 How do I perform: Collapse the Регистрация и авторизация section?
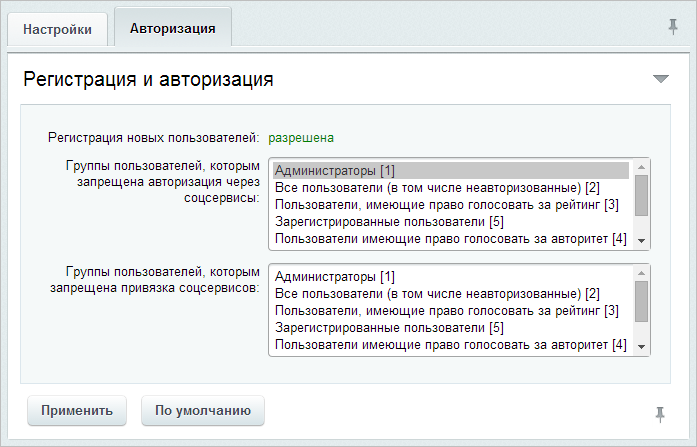click(661, 79)
